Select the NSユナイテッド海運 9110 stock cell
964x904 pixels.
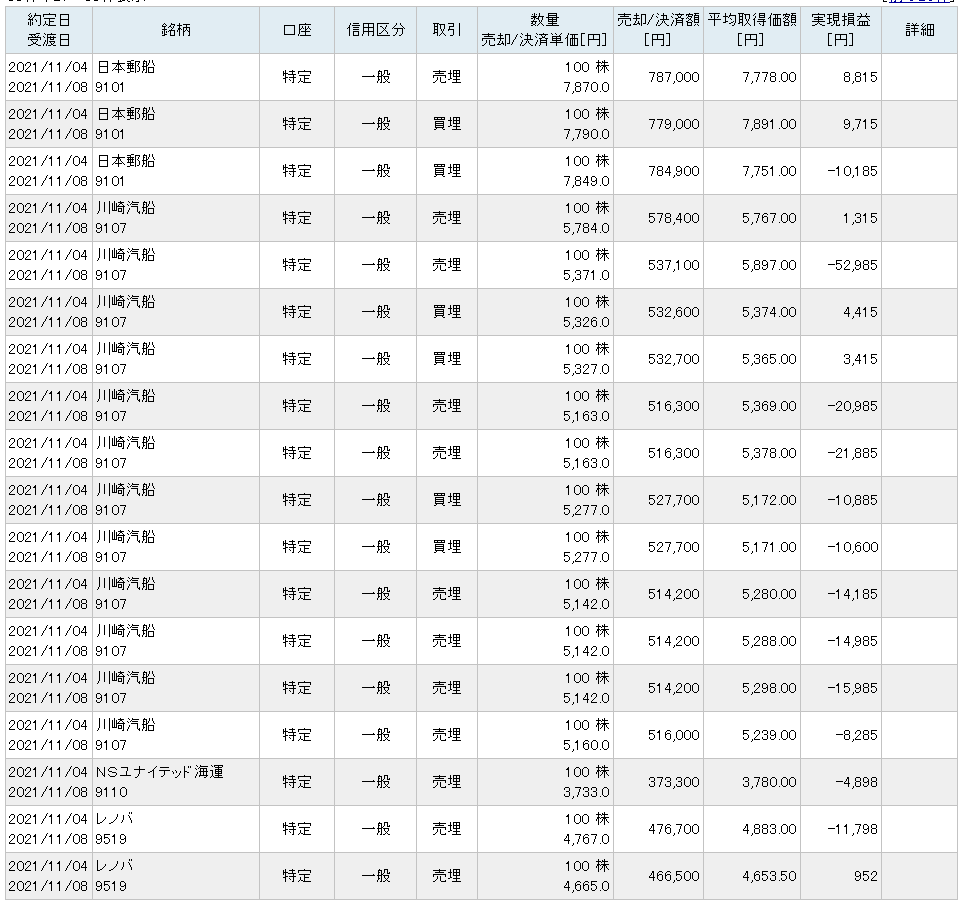click(x=176, y=782)
